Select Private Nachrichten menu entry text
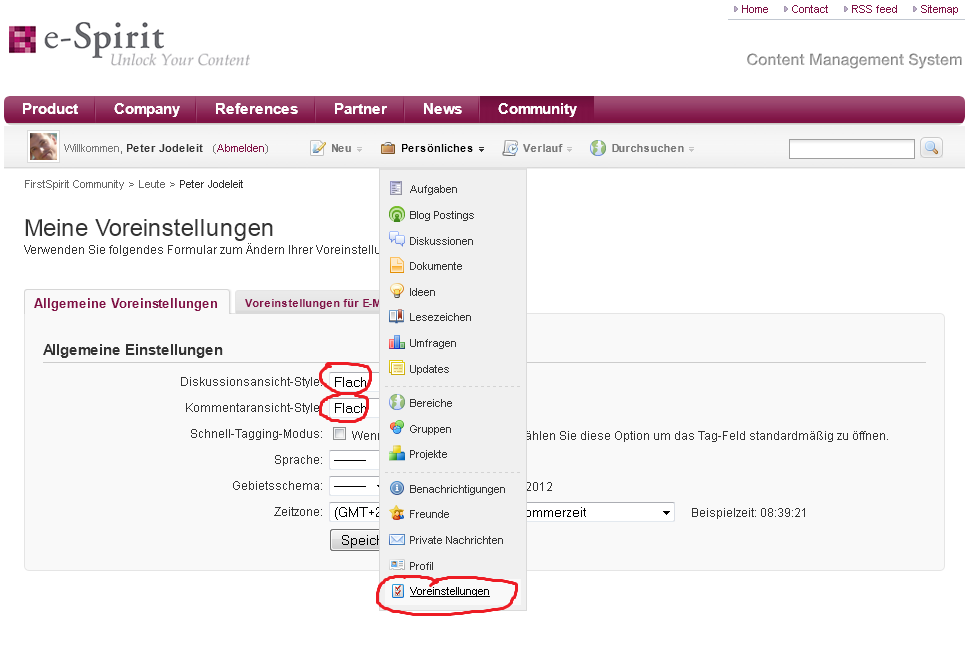Image resolution: width=969 pixels, height=647 pixels. pos(456,540)
